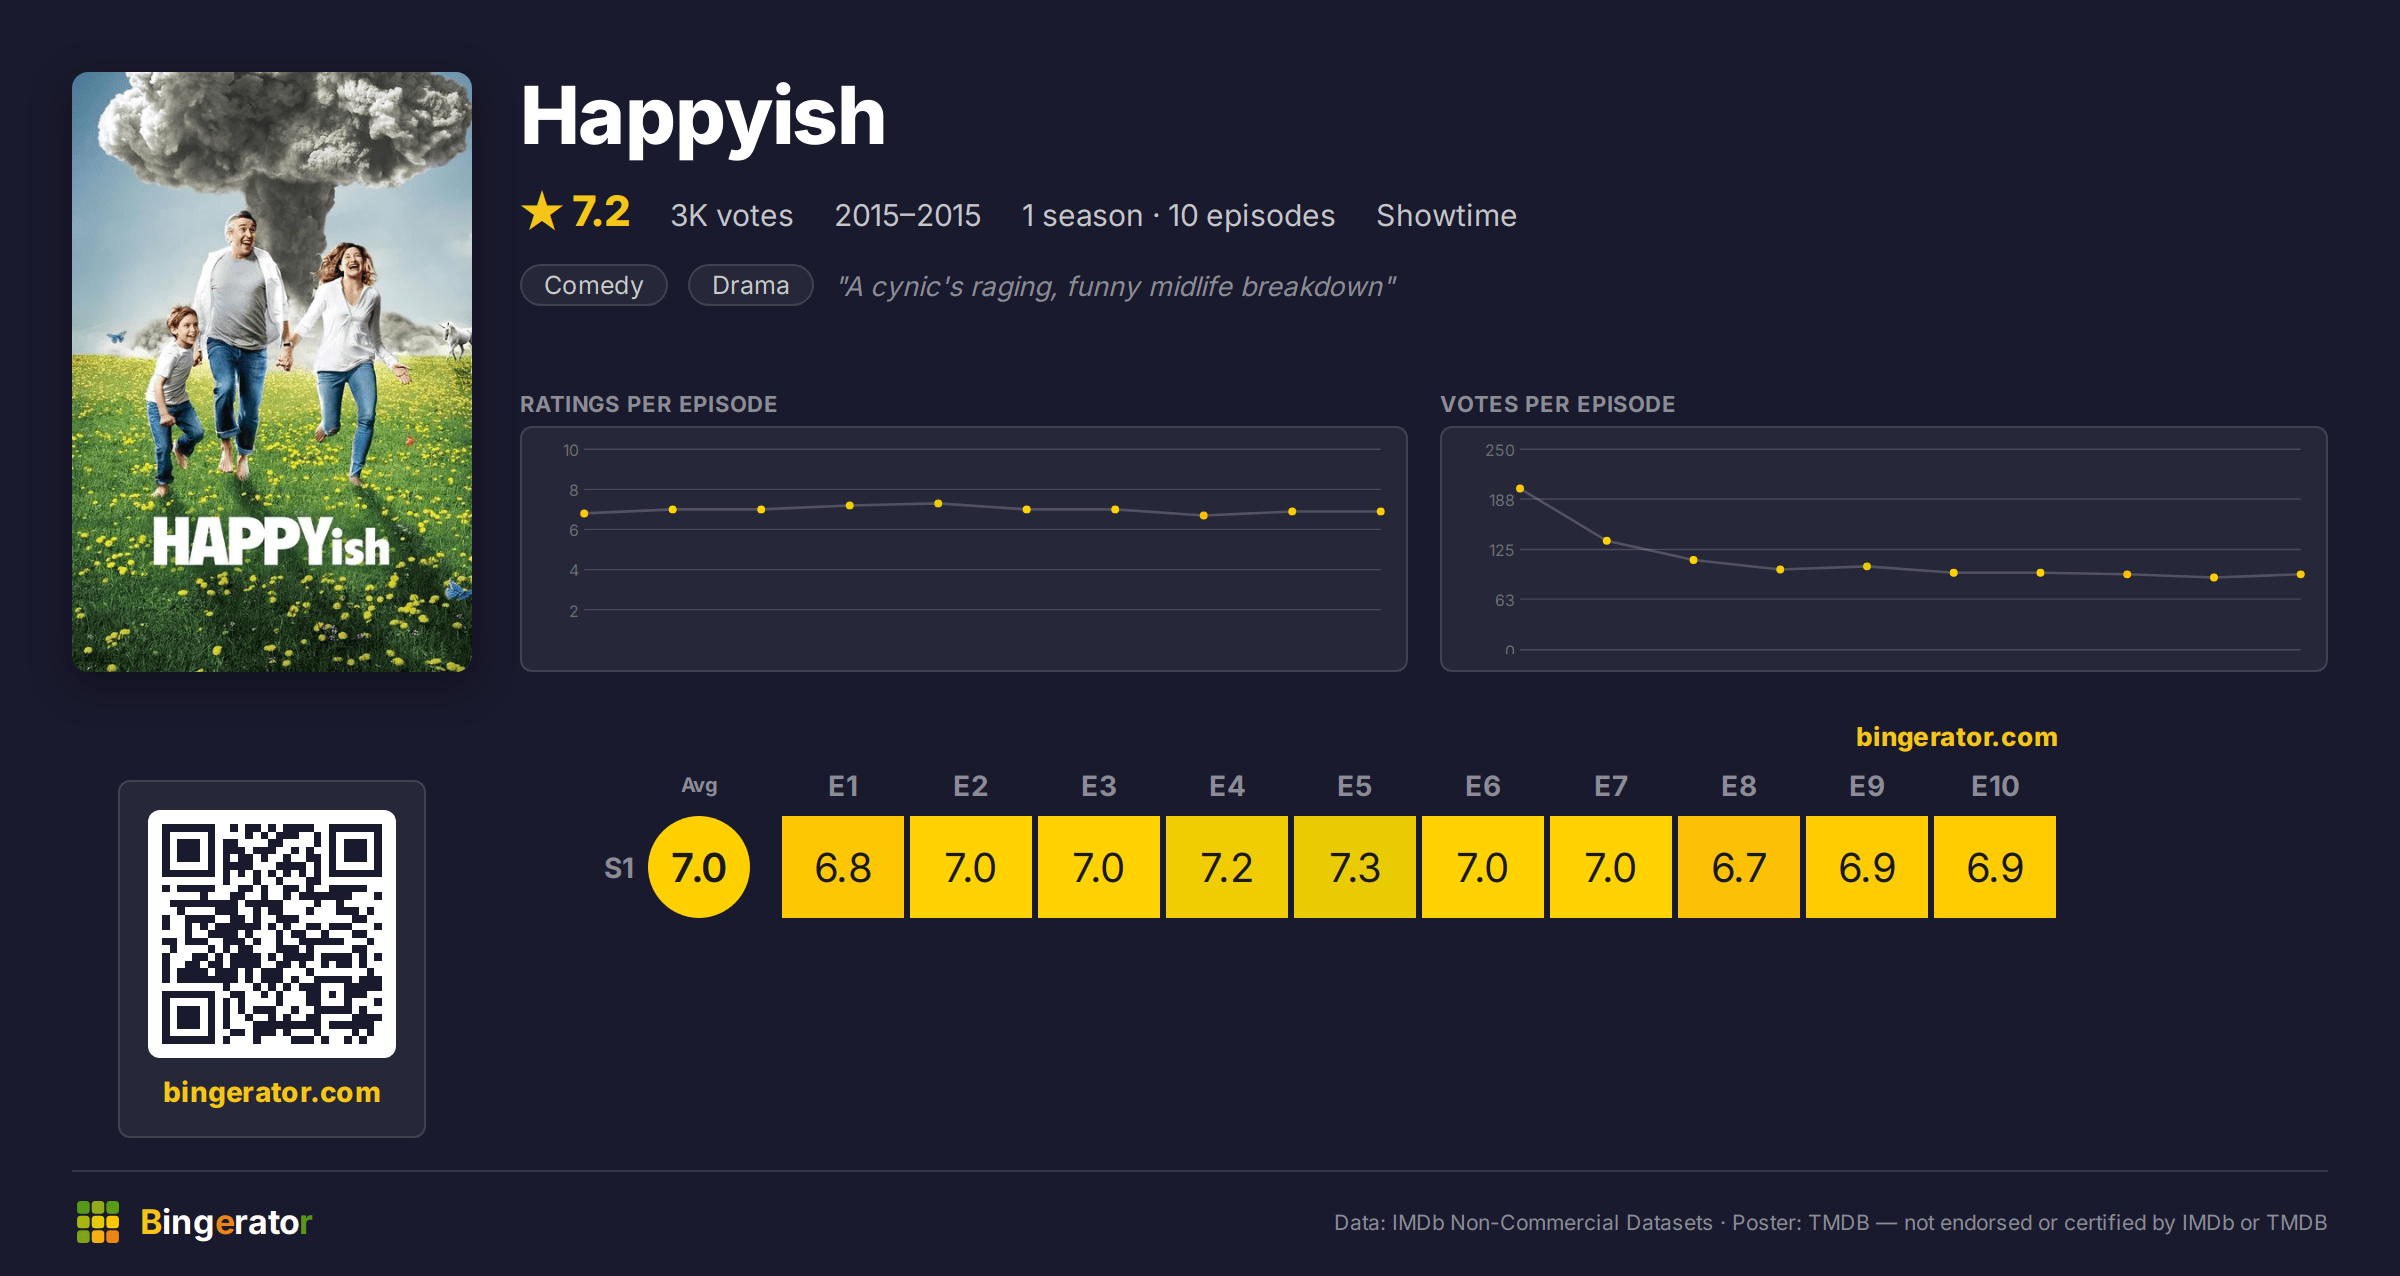Open bingerator.com link above episode grid
The width and height of the screenshot is (2400, 1276).
(x=1956, y=737)
